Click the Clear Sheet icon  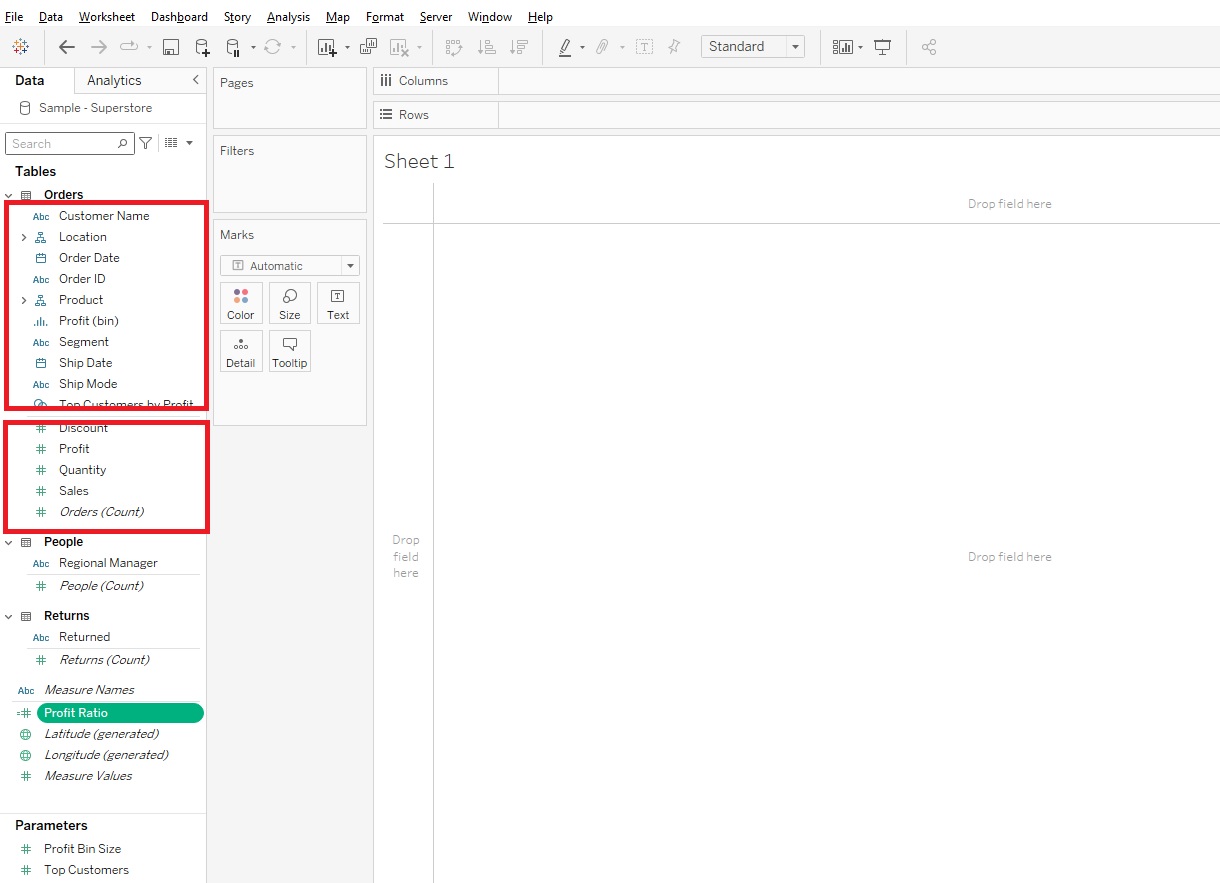pos(399,47)
